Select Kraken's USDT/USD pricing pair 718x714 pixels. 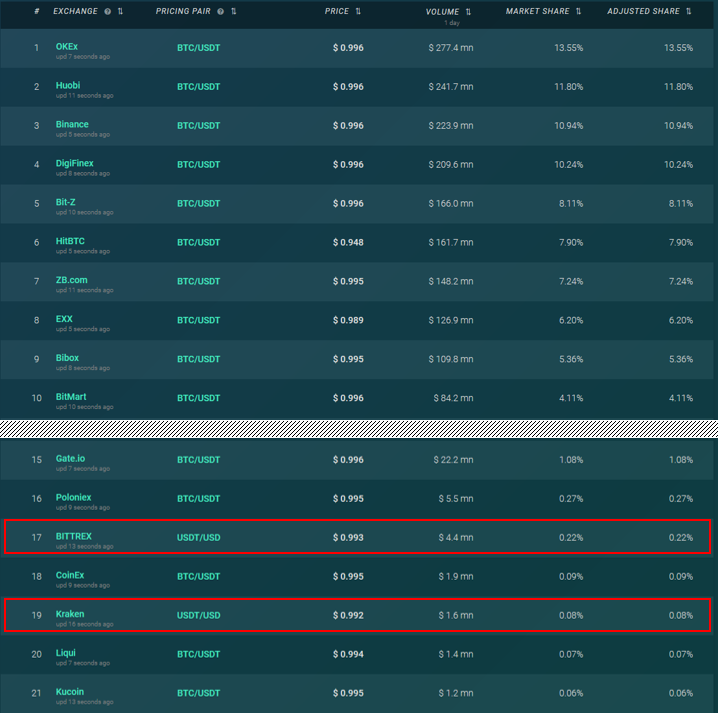199,616
